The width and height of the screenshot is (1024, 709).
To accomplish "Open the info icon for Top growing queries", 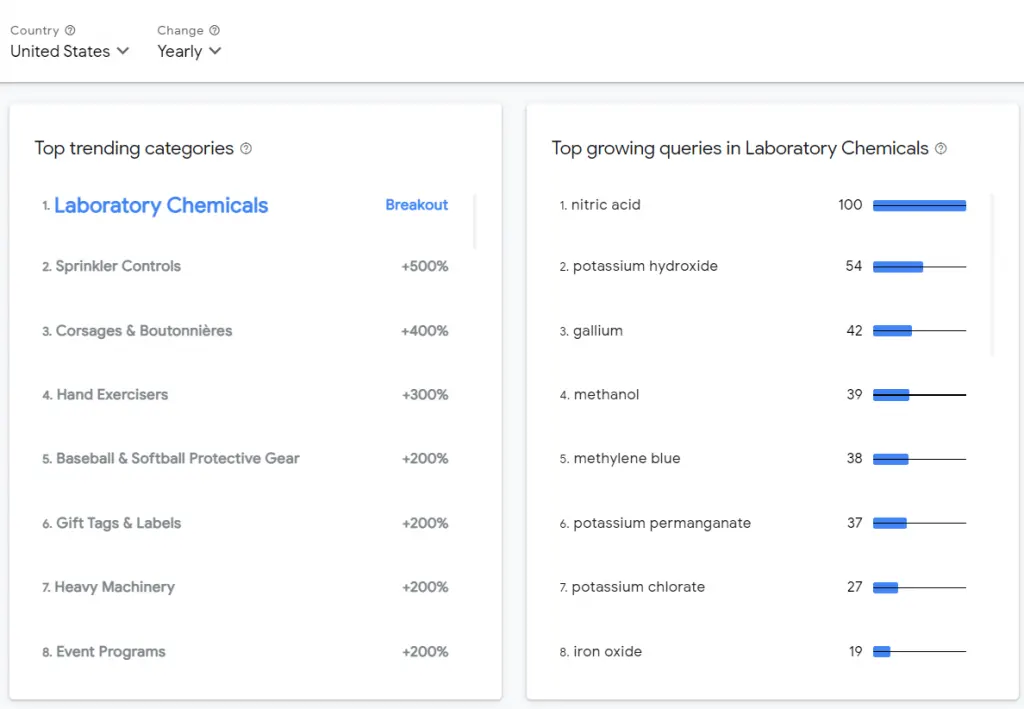I will tap(940, 147).
